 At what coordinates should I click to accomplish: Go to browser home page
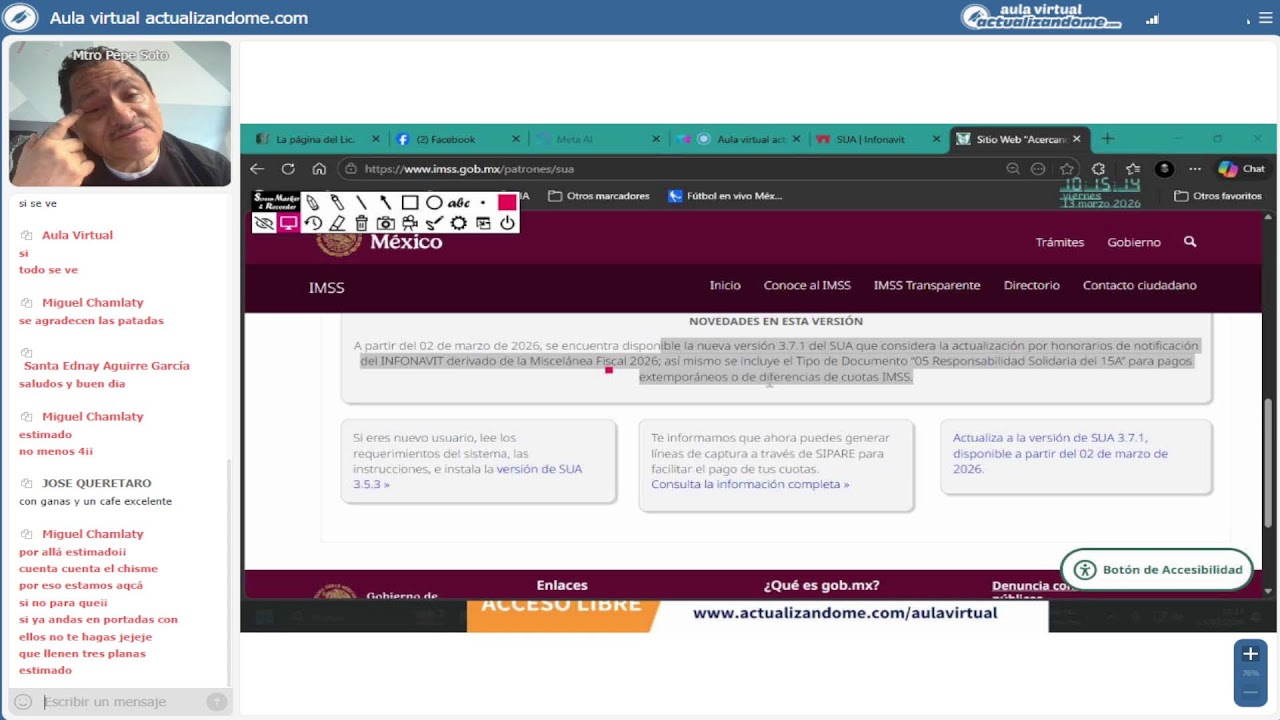pos(319,169)
